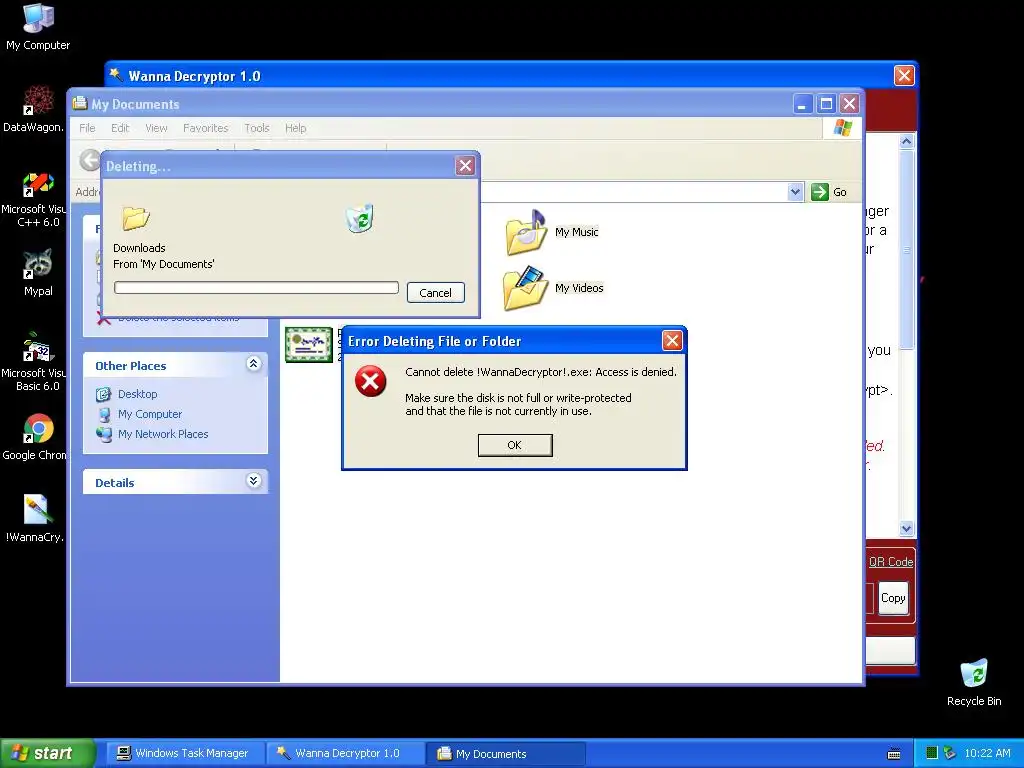Click the on-screen keyboard tray icon
Image resolution: width=1024 pixels, height=768 pixels.
click(894, 754)
